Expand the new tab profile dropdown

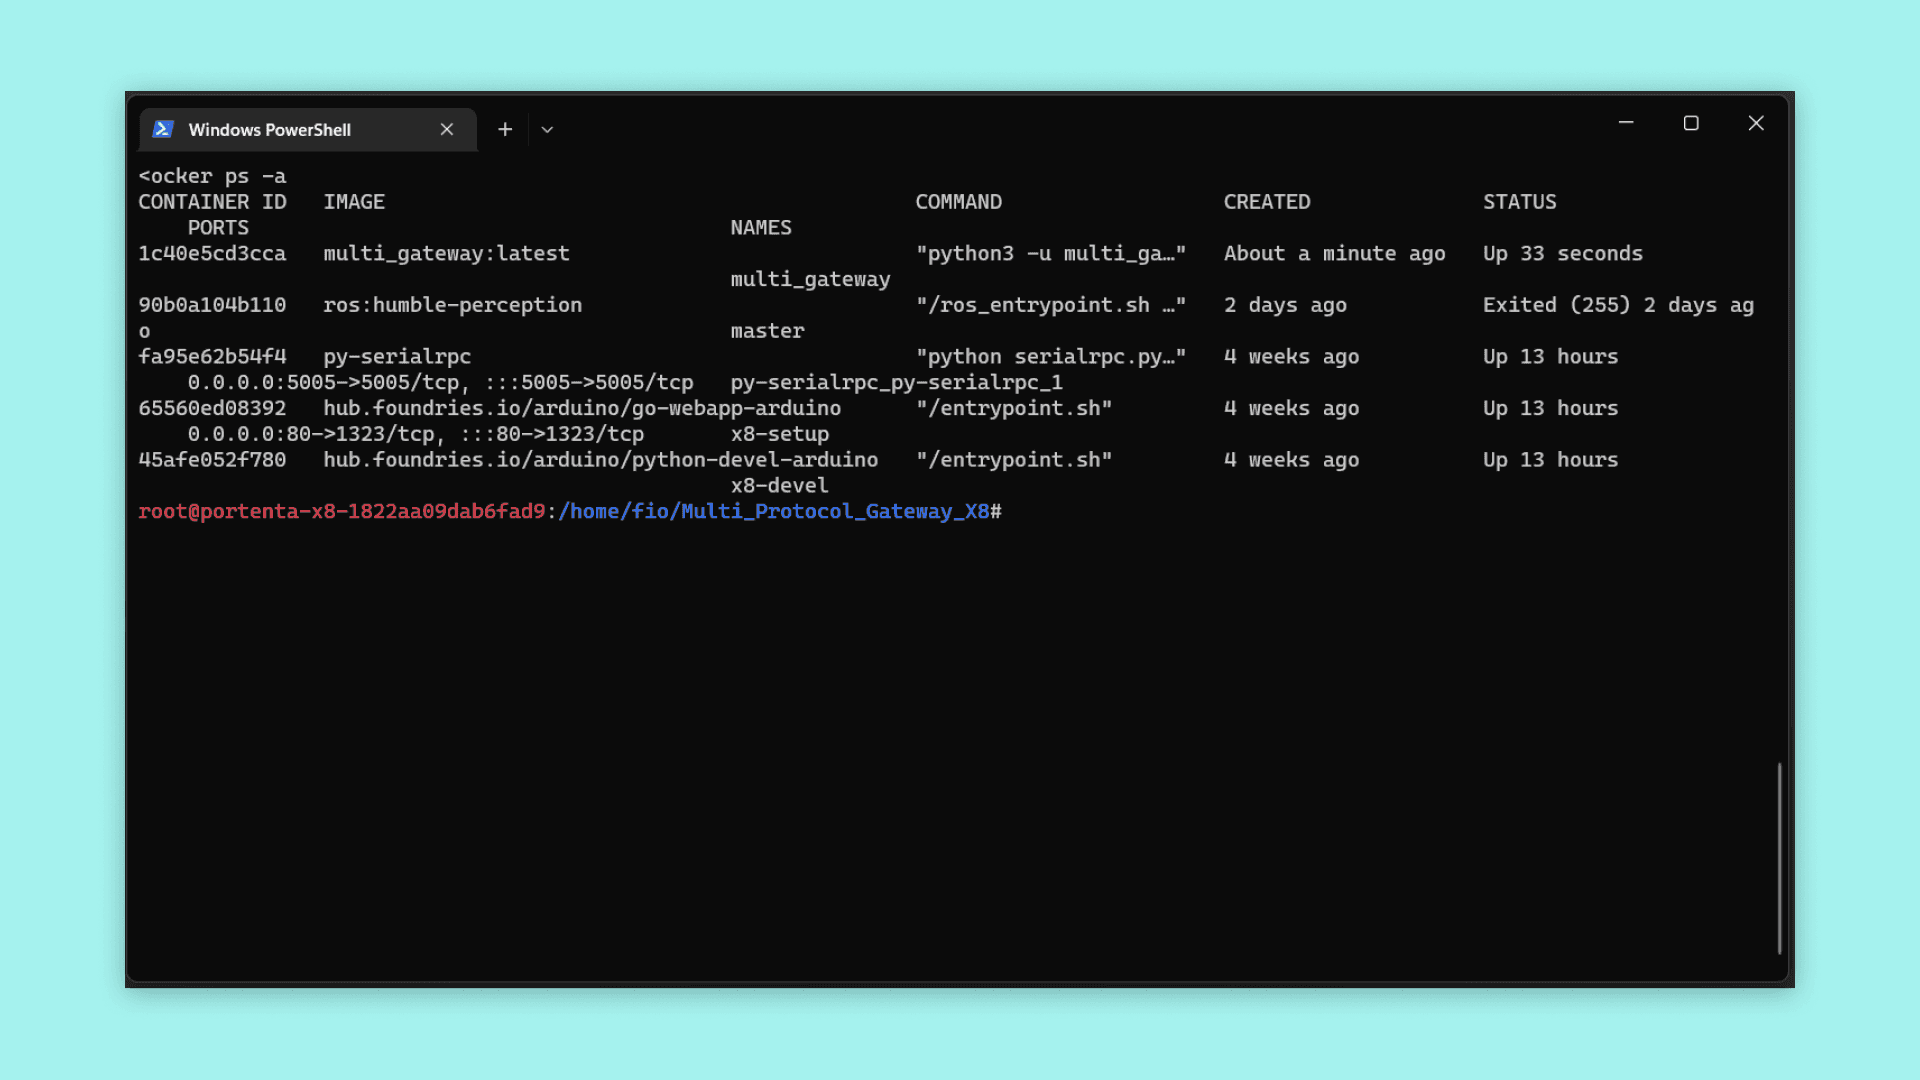[x=547, y=129]
